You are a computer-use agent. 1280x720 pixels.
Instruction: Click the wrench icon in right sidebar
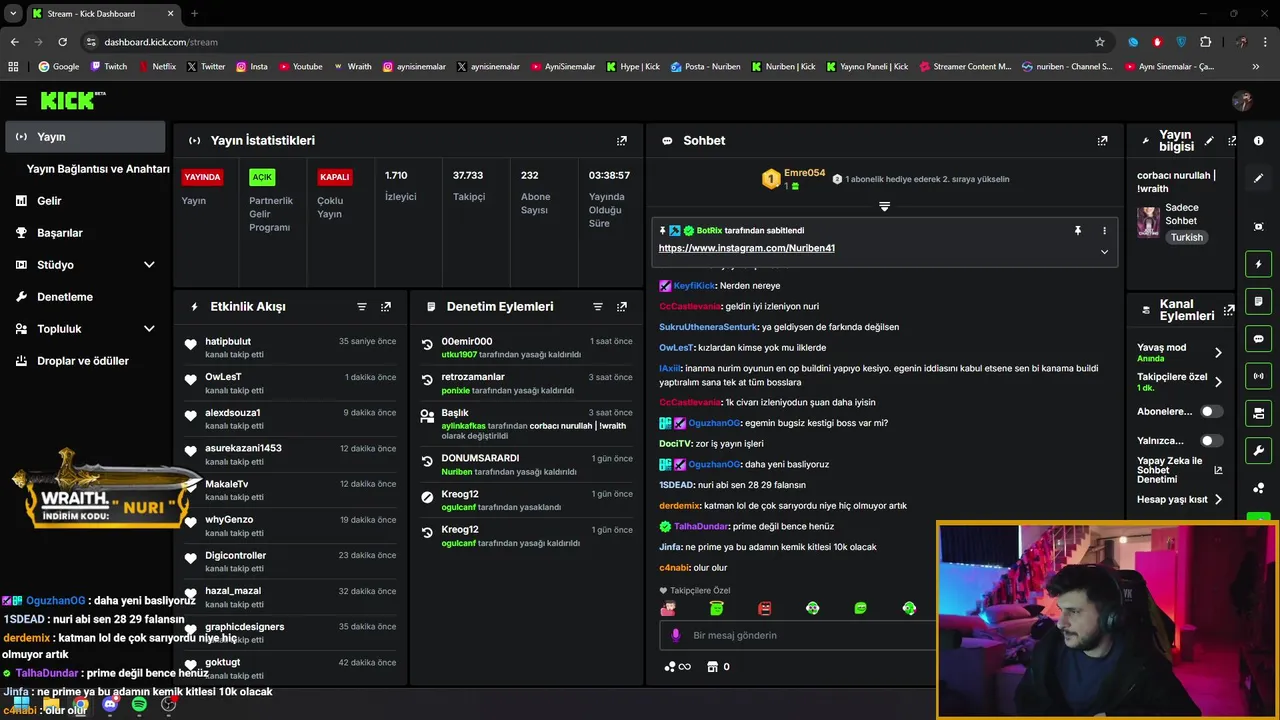(x=1259, y=450)
